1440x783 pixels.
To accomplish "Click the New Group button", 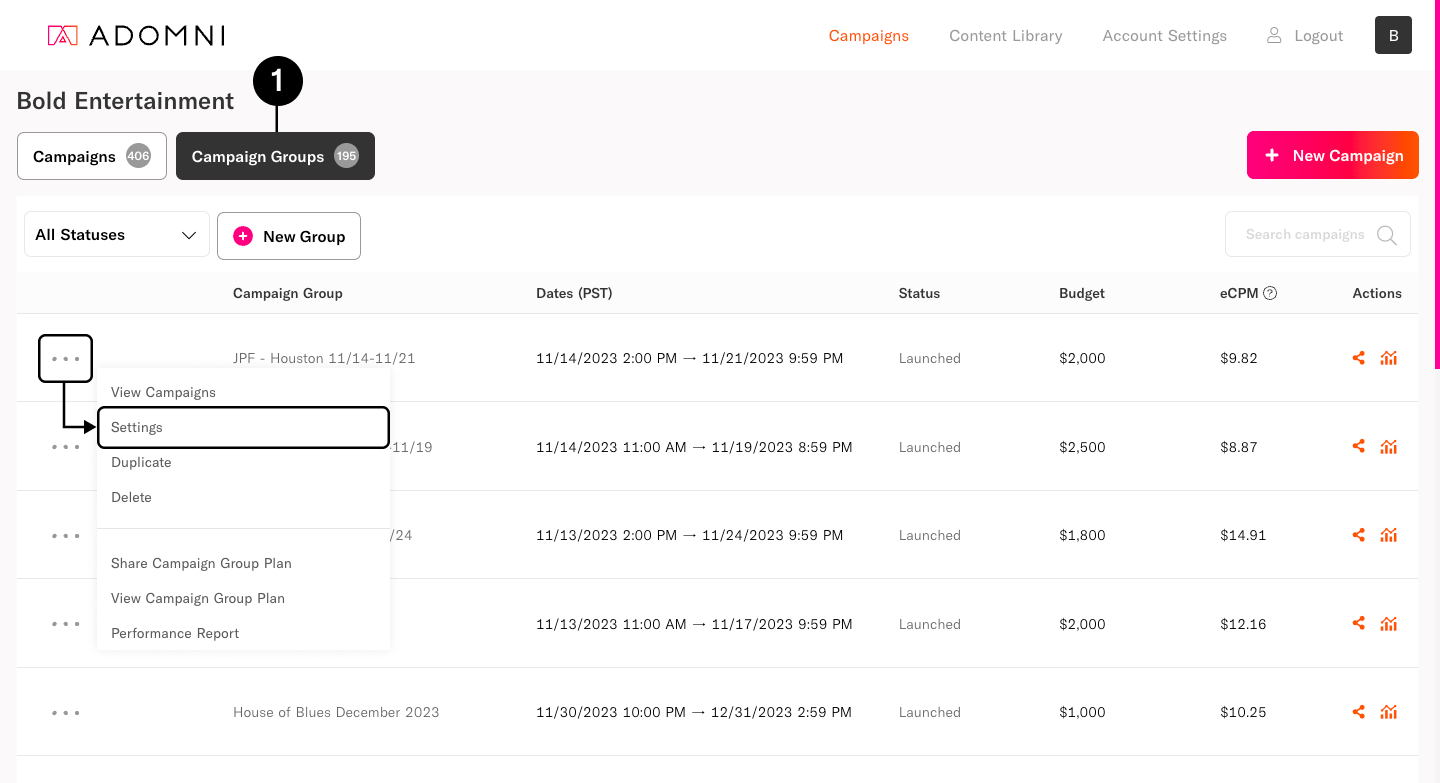I will (289, 236).
